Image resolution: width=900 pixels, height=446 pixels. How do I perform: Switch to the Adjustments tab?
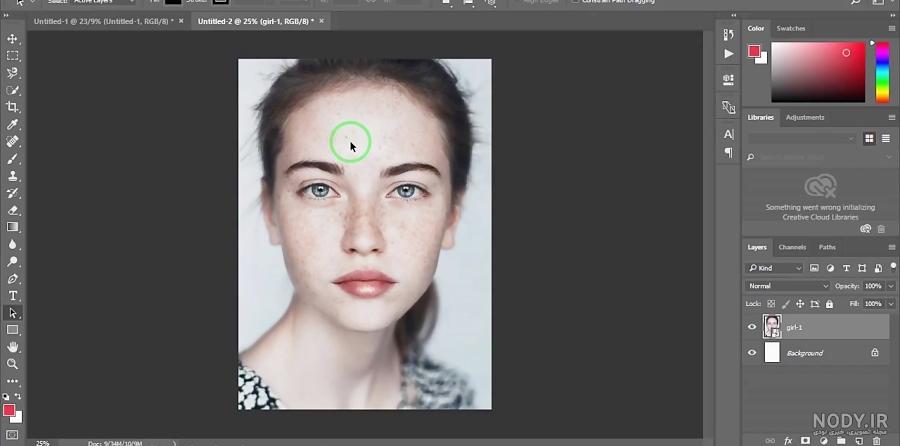pos(805,118)
